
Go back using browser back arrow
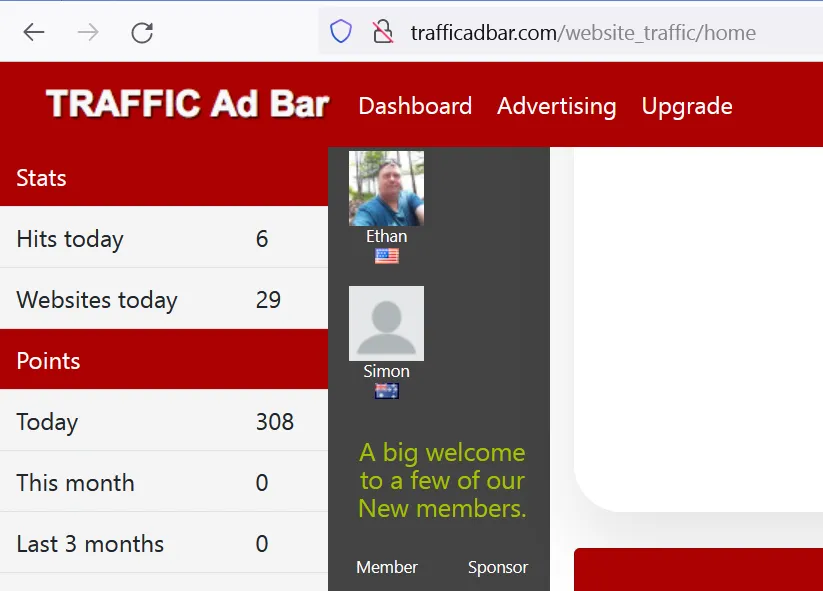pos(34,33)
